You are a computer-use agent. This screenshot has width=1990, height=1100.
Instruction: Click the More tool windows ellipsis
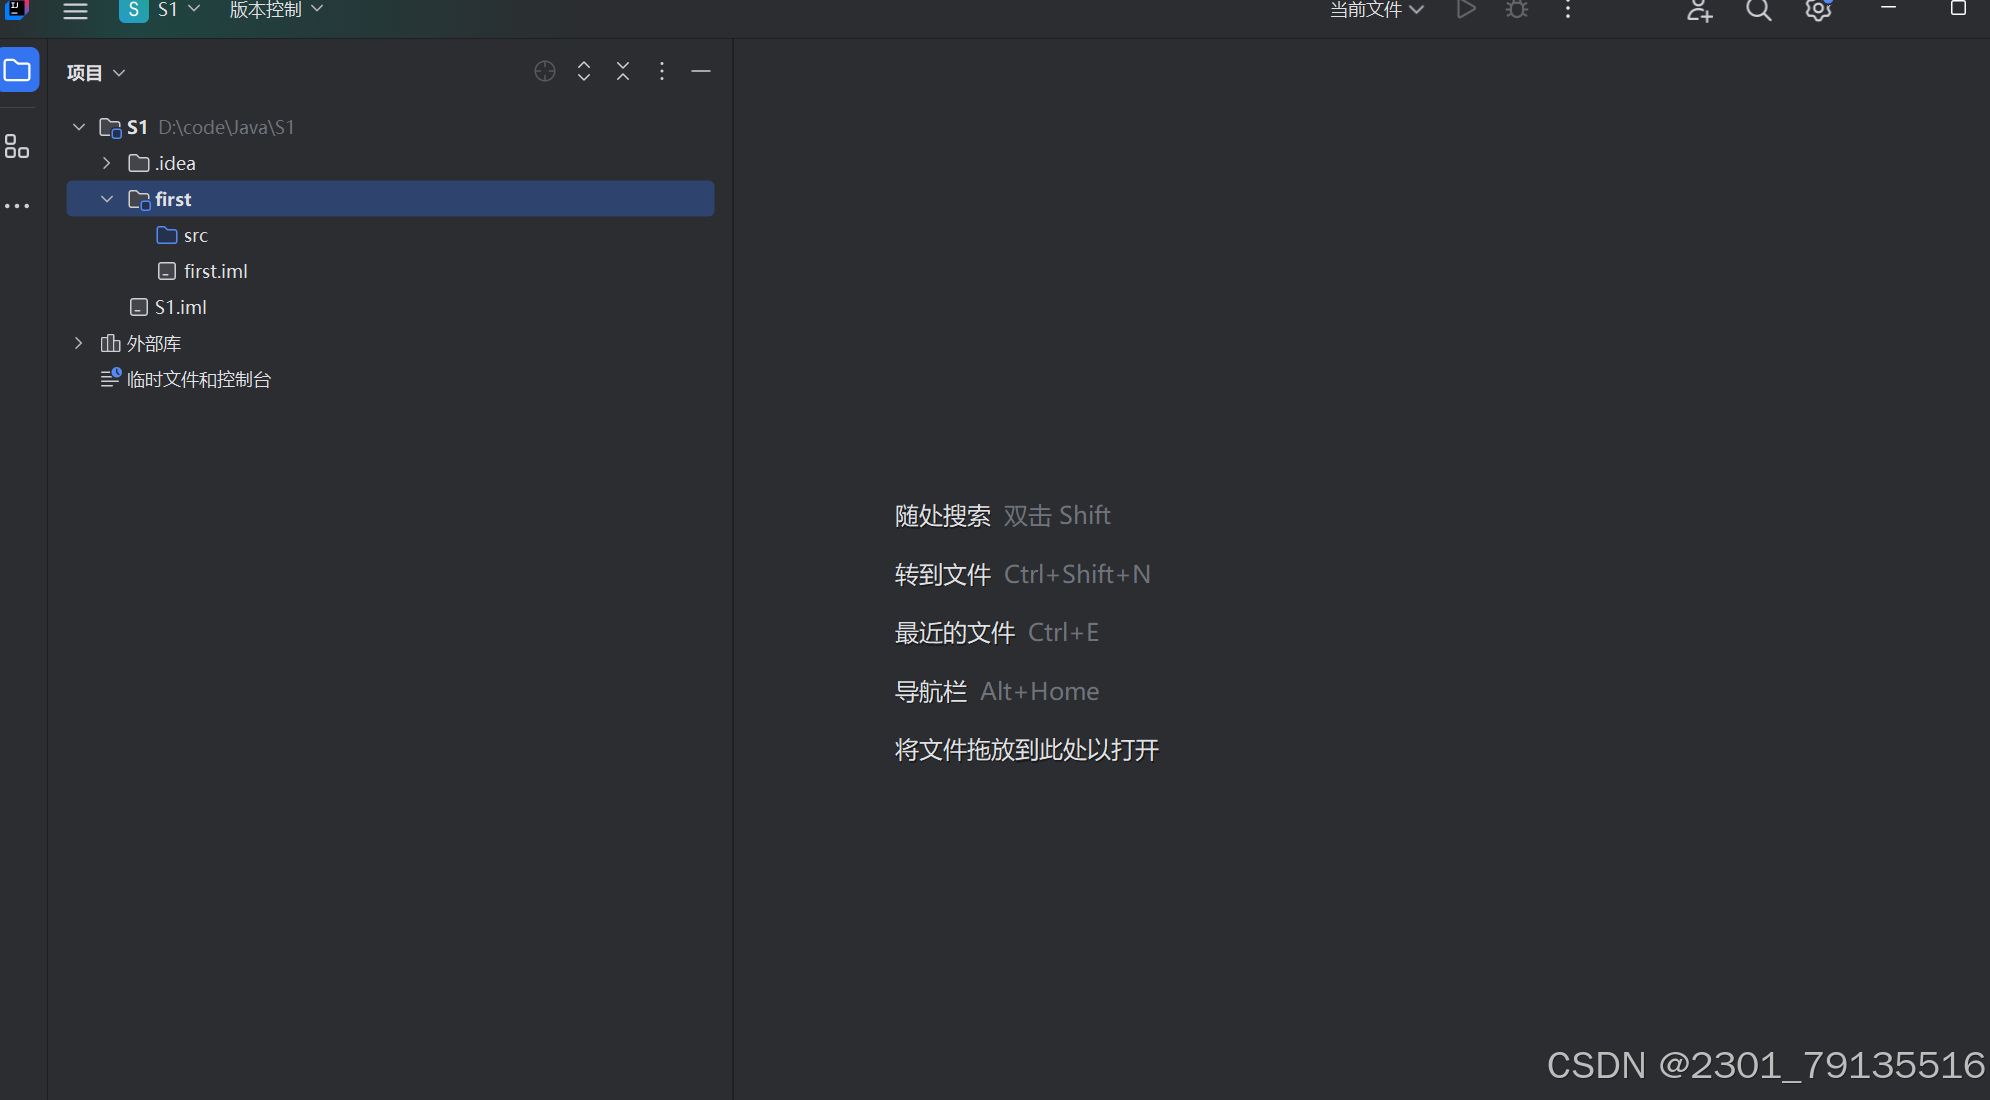(x=17, y=206)
